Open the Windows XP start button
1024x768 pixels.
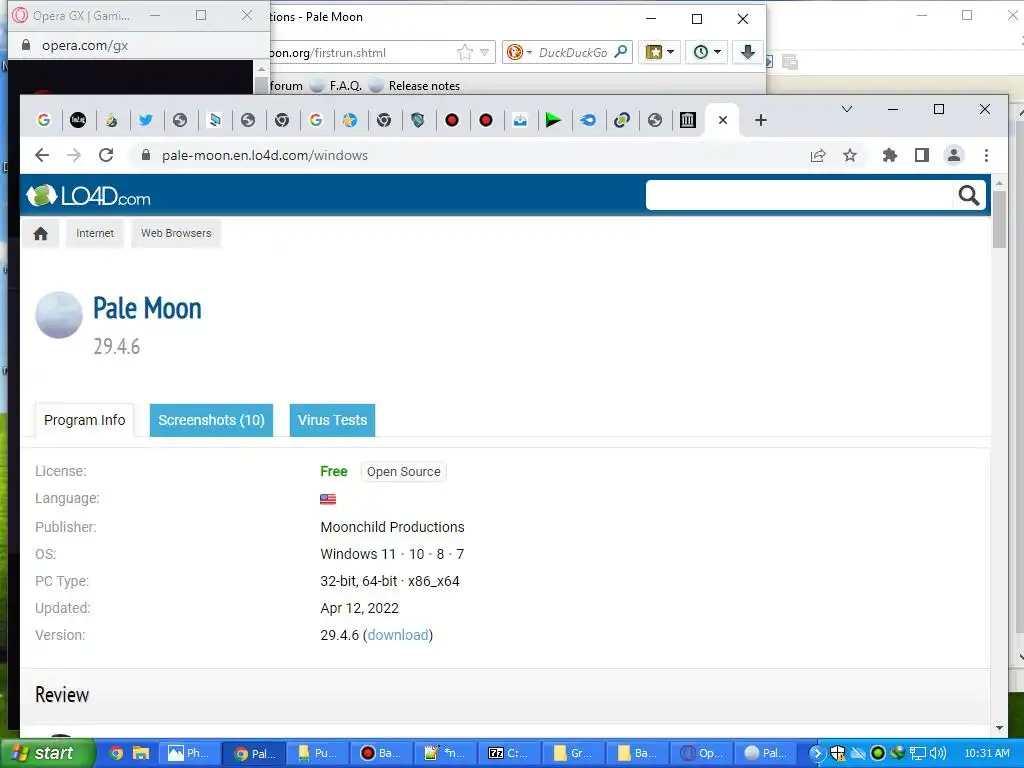click(x=47, y=754)
